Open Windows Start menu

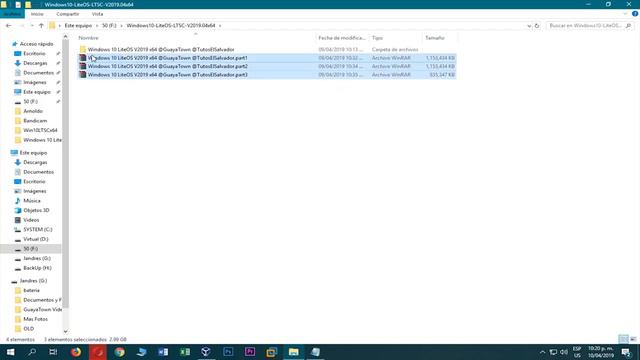point(10,352)
